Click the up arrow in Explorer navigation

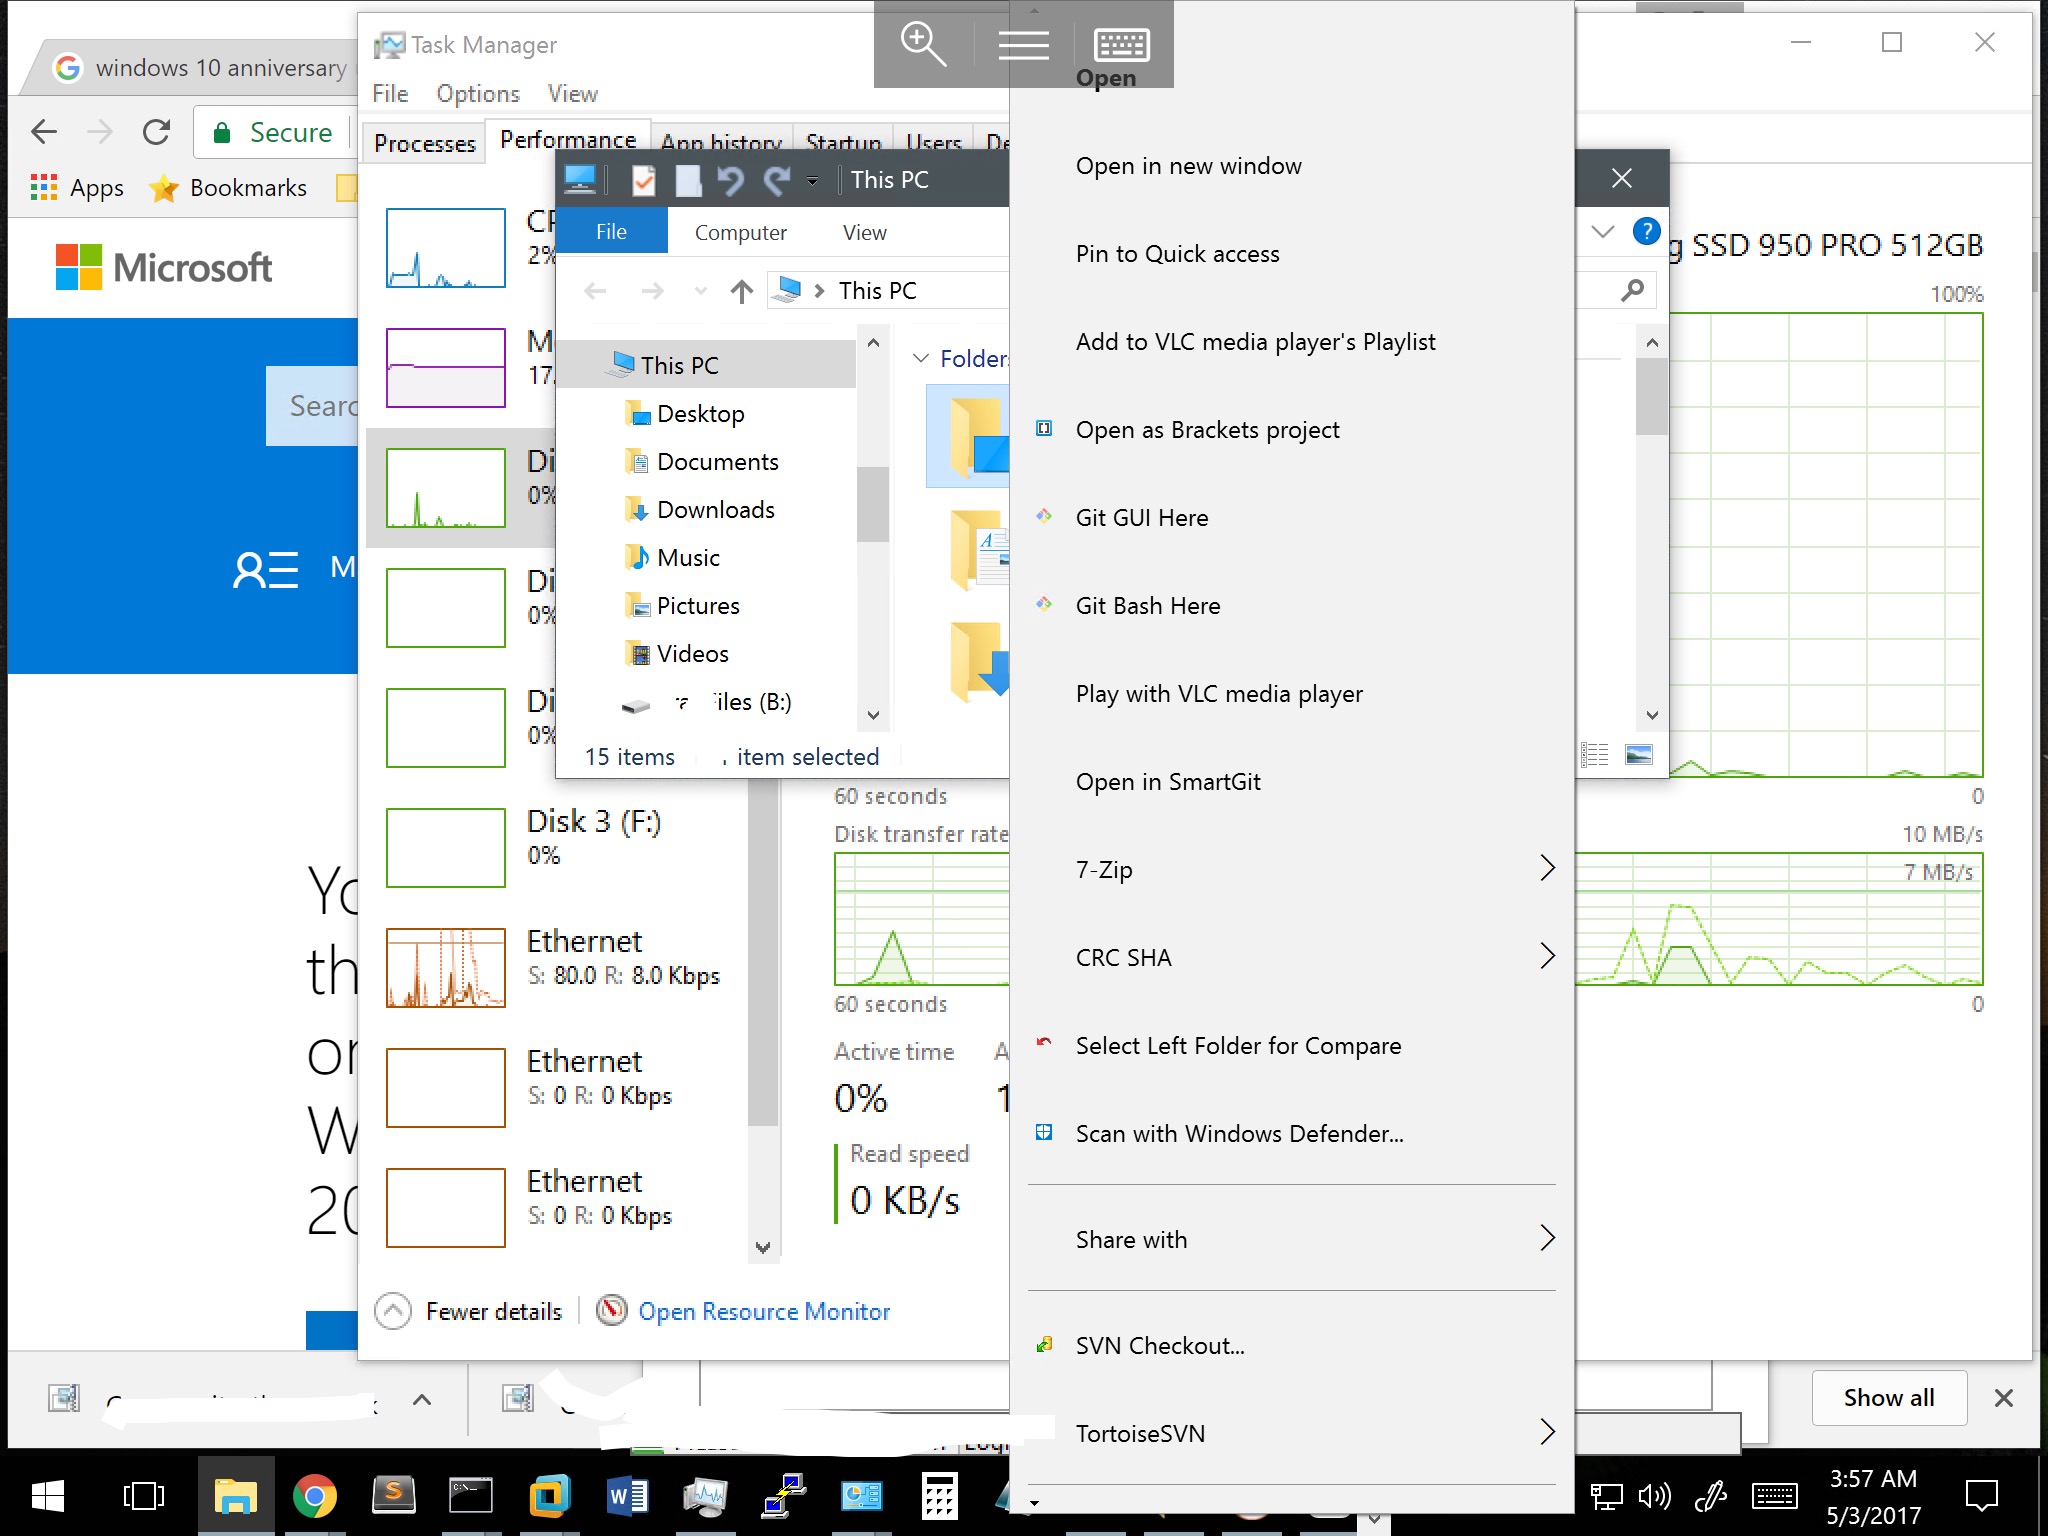(x=741, y=291)
